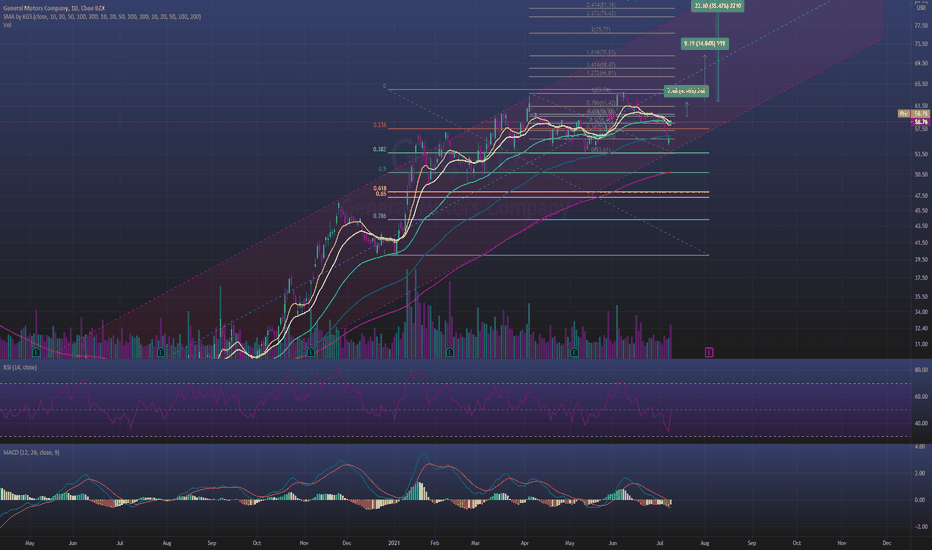Click the 2021 label on time axis
The width and height of the screenshot is (932, 550).
(393, 543)
